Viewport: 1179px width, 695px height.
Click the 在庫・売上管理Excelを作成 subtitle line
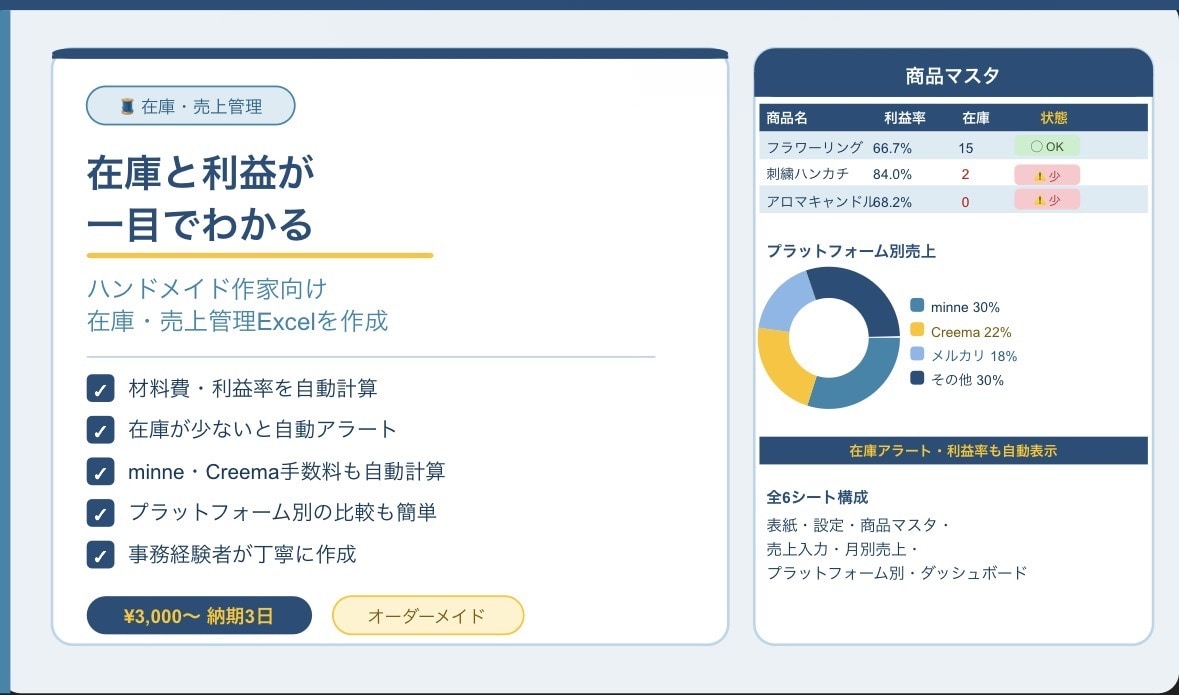pyautogui.click(x=238, y=321)
